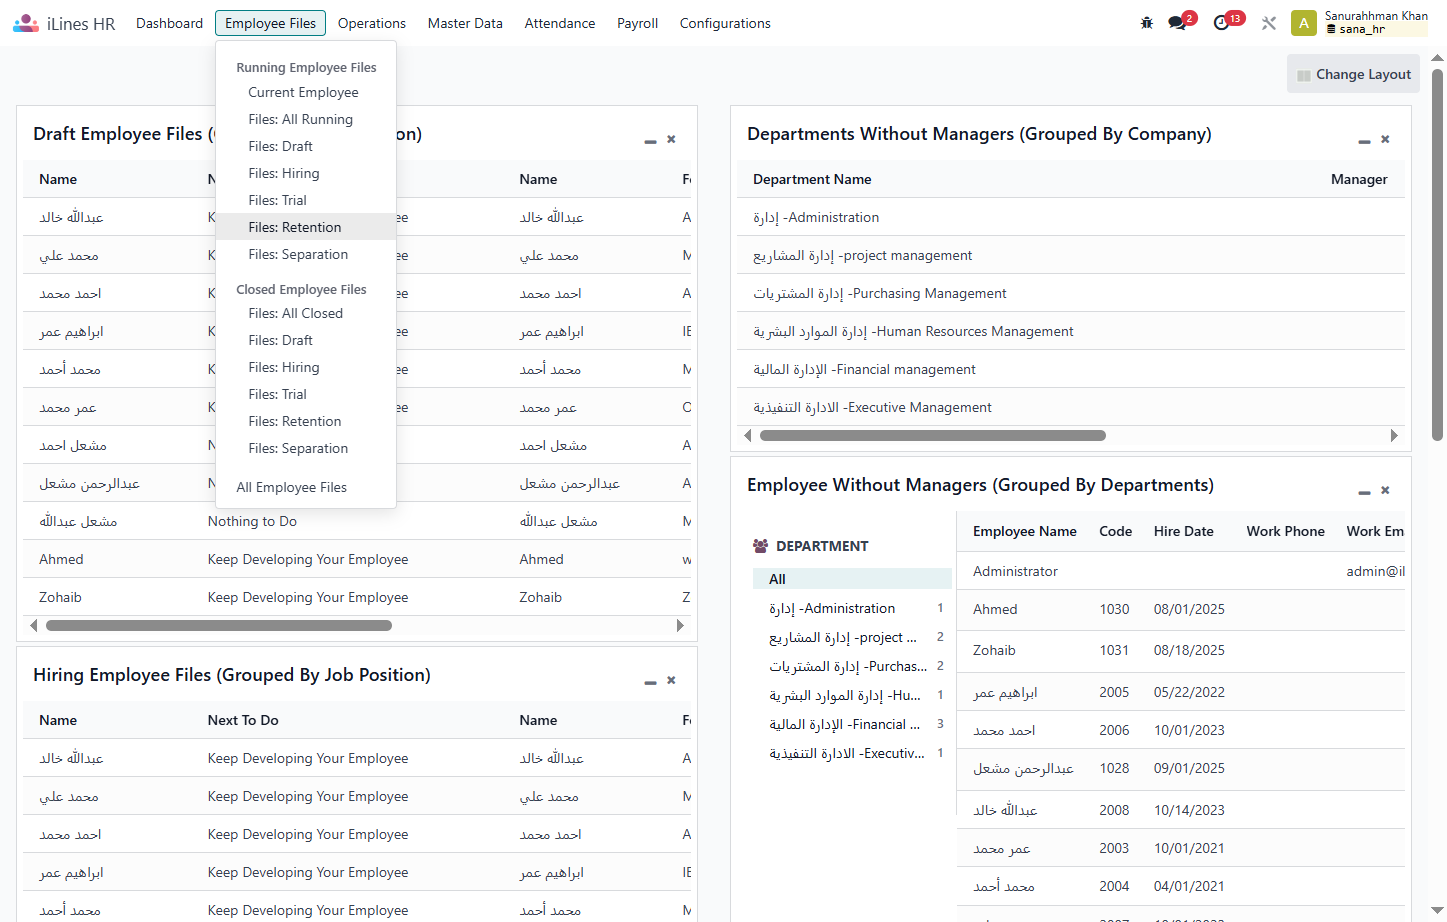Sort by the Code column header
The height and width of the screenshot is (922, 1447).
point(1116,531)
